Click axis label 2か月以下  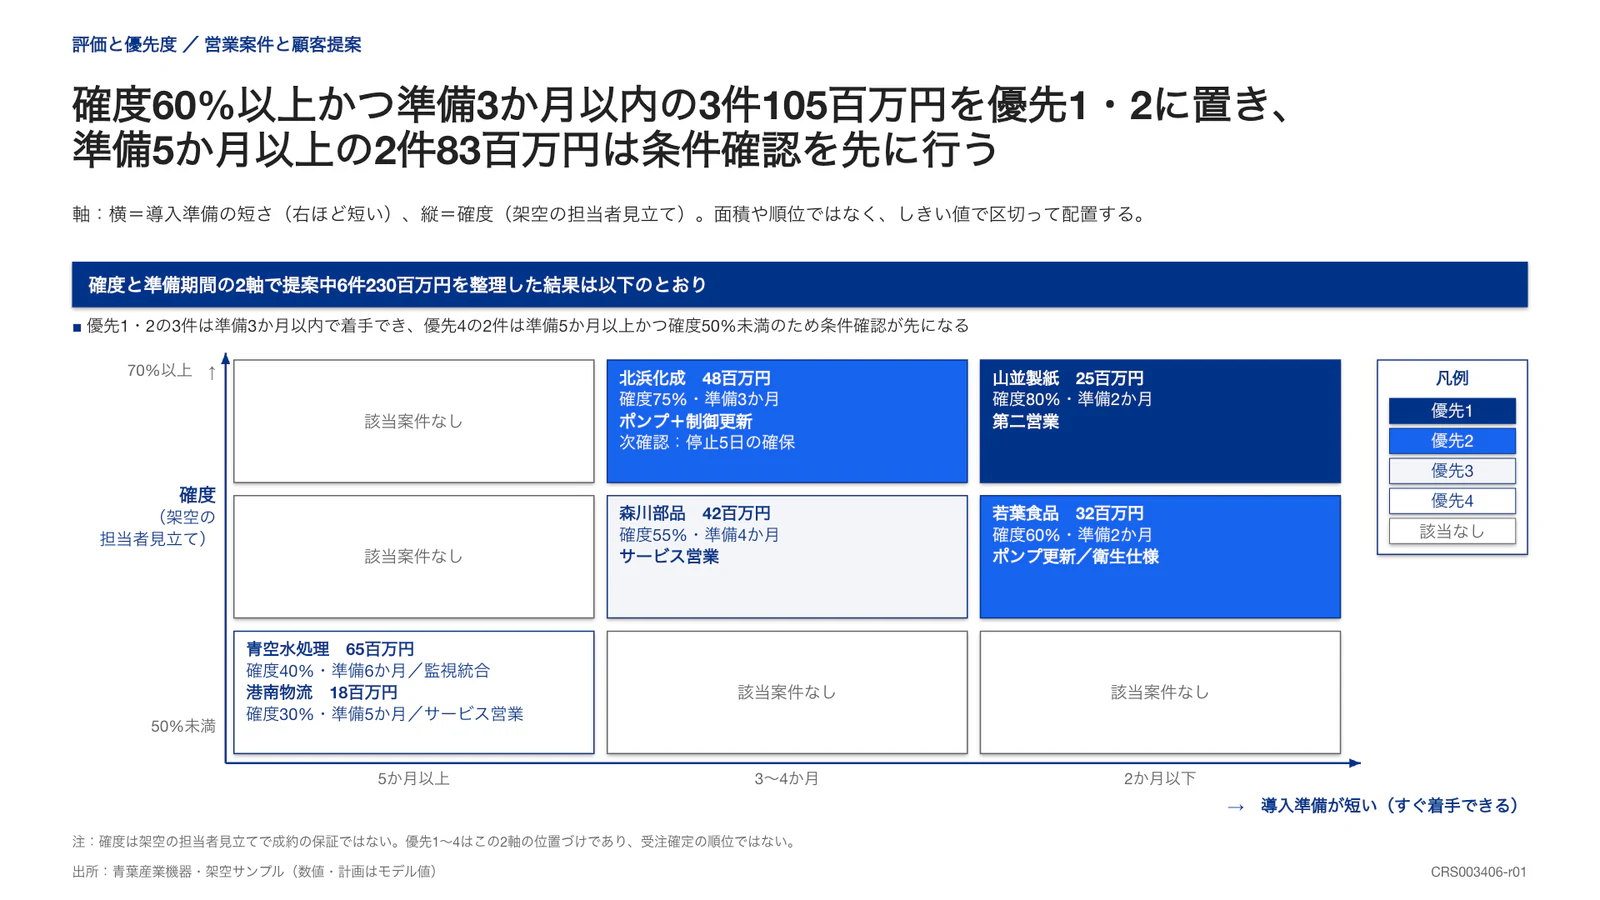coord(1160,778)
